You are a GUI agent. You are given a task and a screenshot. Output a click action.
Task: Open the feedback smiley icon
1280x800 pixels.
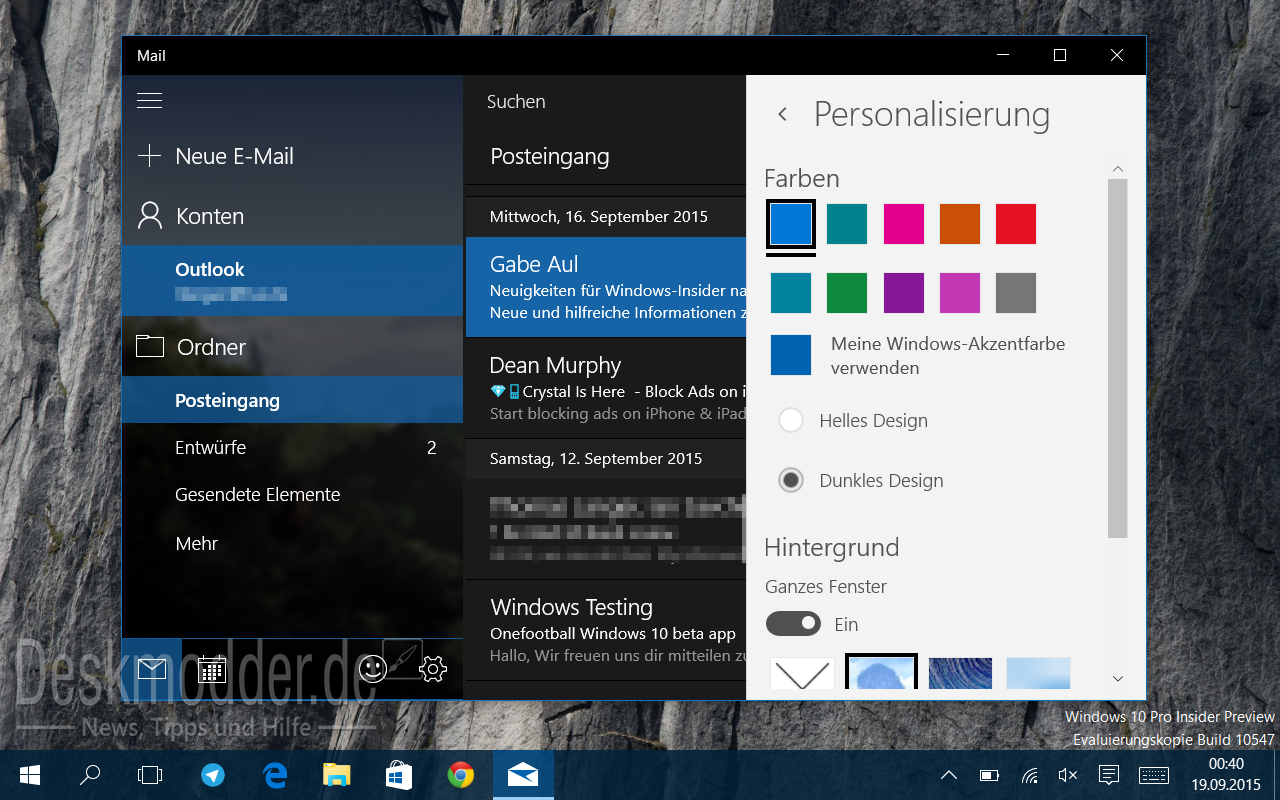(372, 669)
